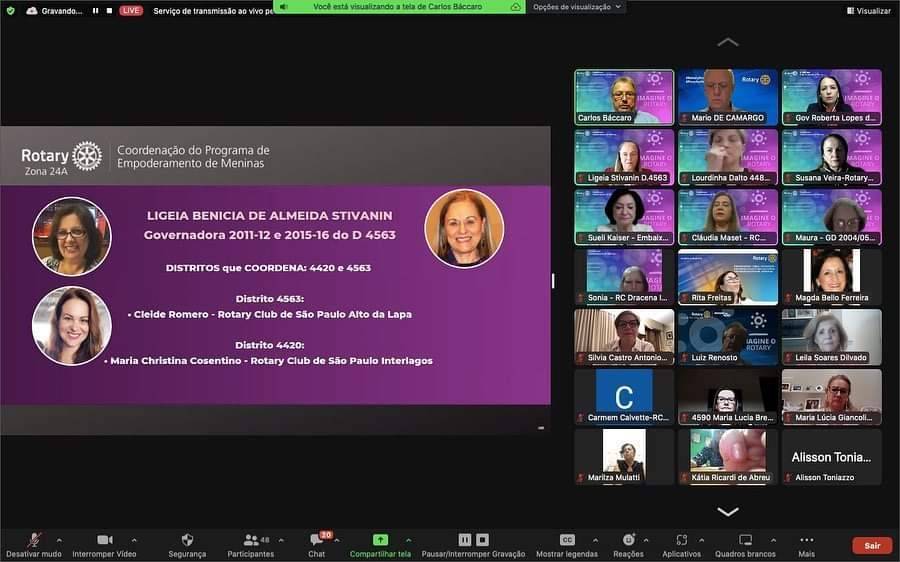Expand the Opções de visualização dropdown
The image size is (900, 562).
(x=578, y=7)
